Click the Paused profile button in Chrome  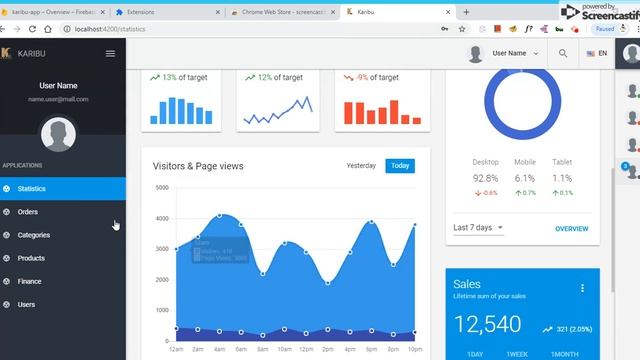[610, 29]
